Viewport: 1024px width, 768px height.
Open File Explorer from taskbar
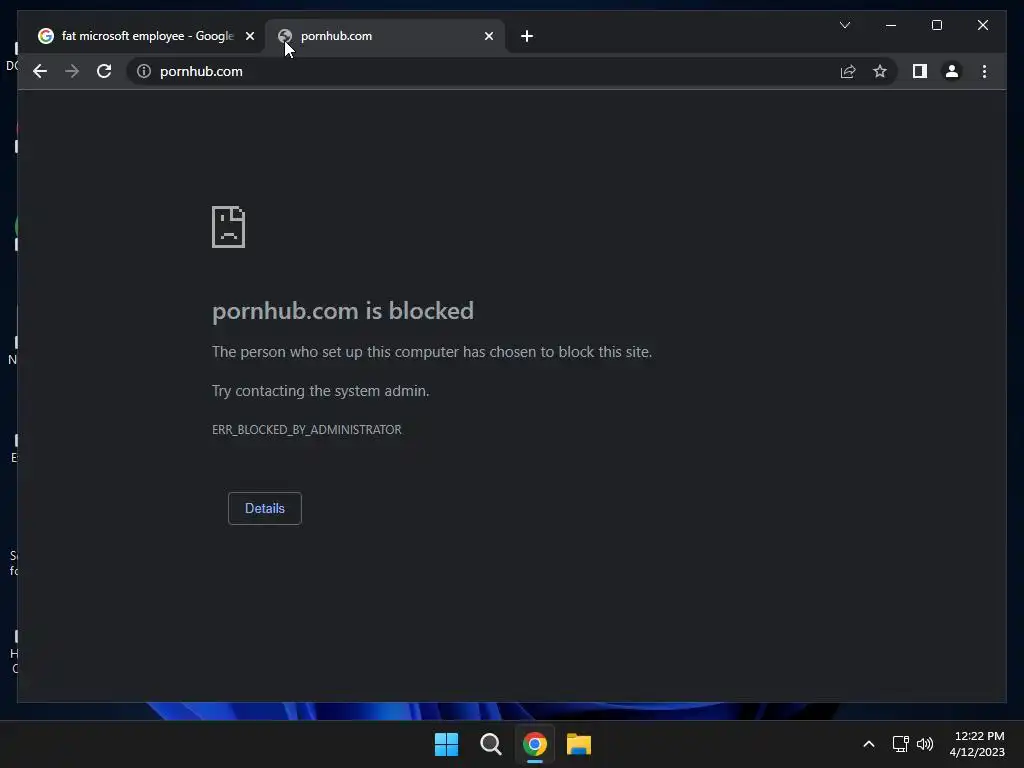pyautogui.click(x=579, y=744)
